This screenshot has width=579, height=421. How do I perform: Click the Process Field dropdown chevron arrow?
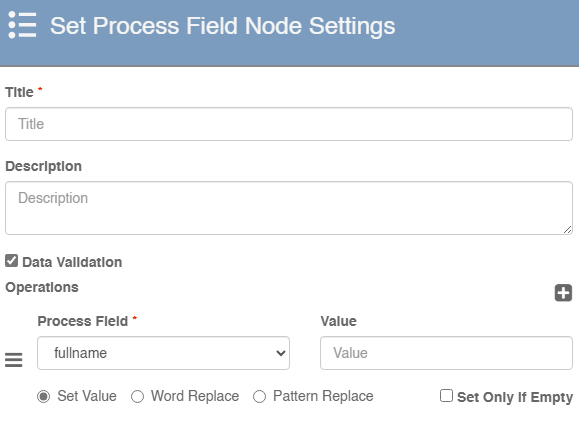coord(281,353)
